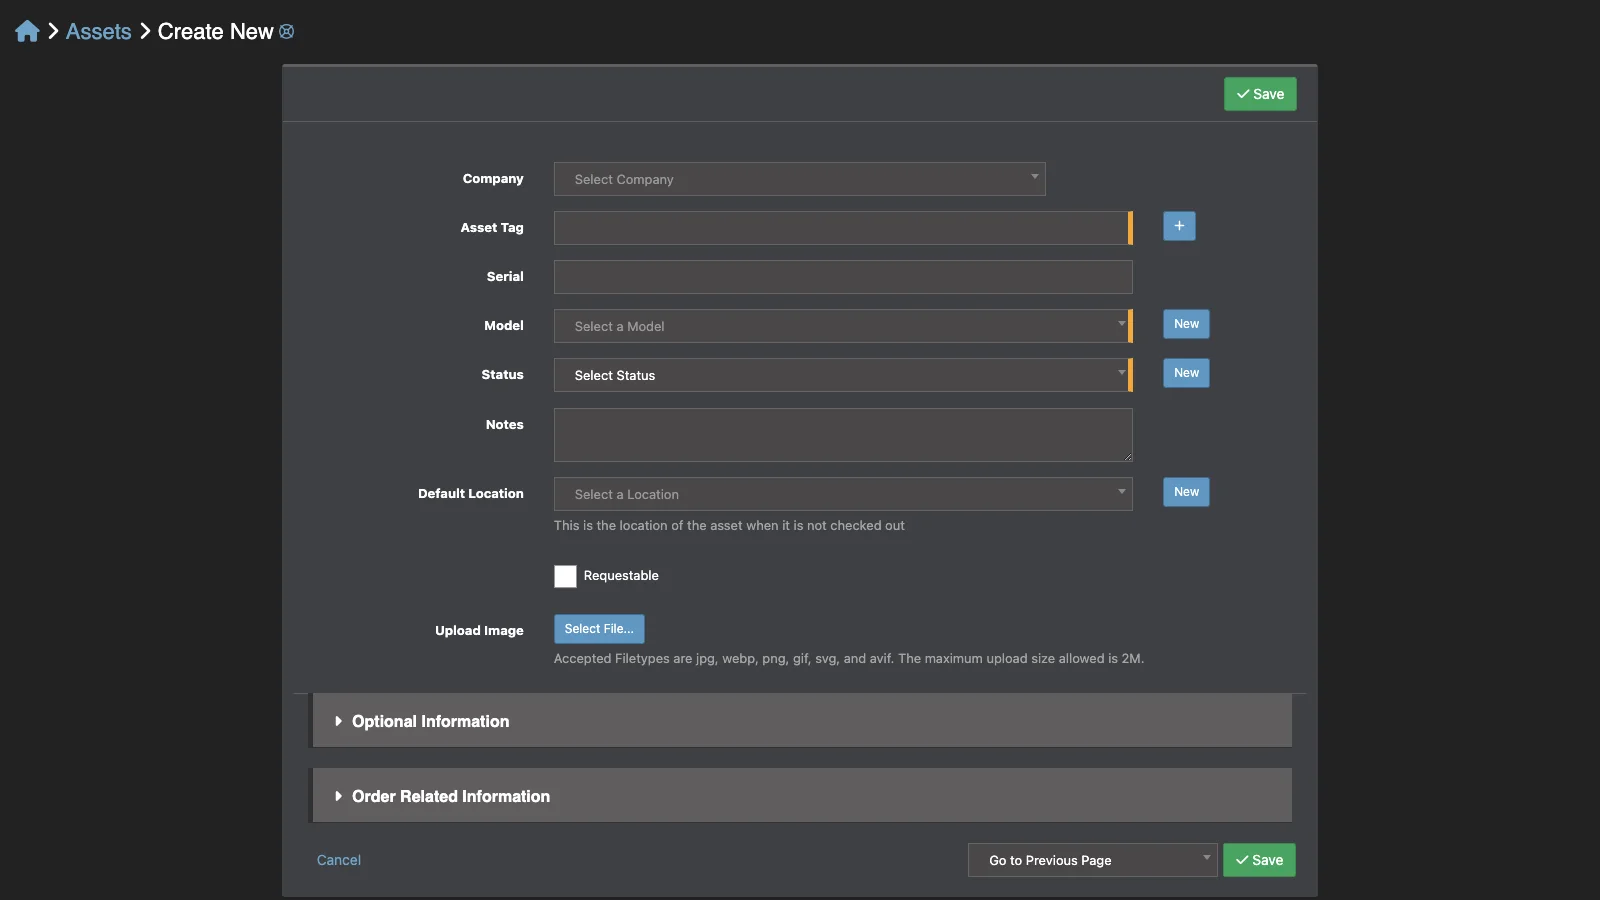The height and width of the screenshot is (900, 1600).
Task: Open the Select a Location dropdown
Action: point(843,494)
